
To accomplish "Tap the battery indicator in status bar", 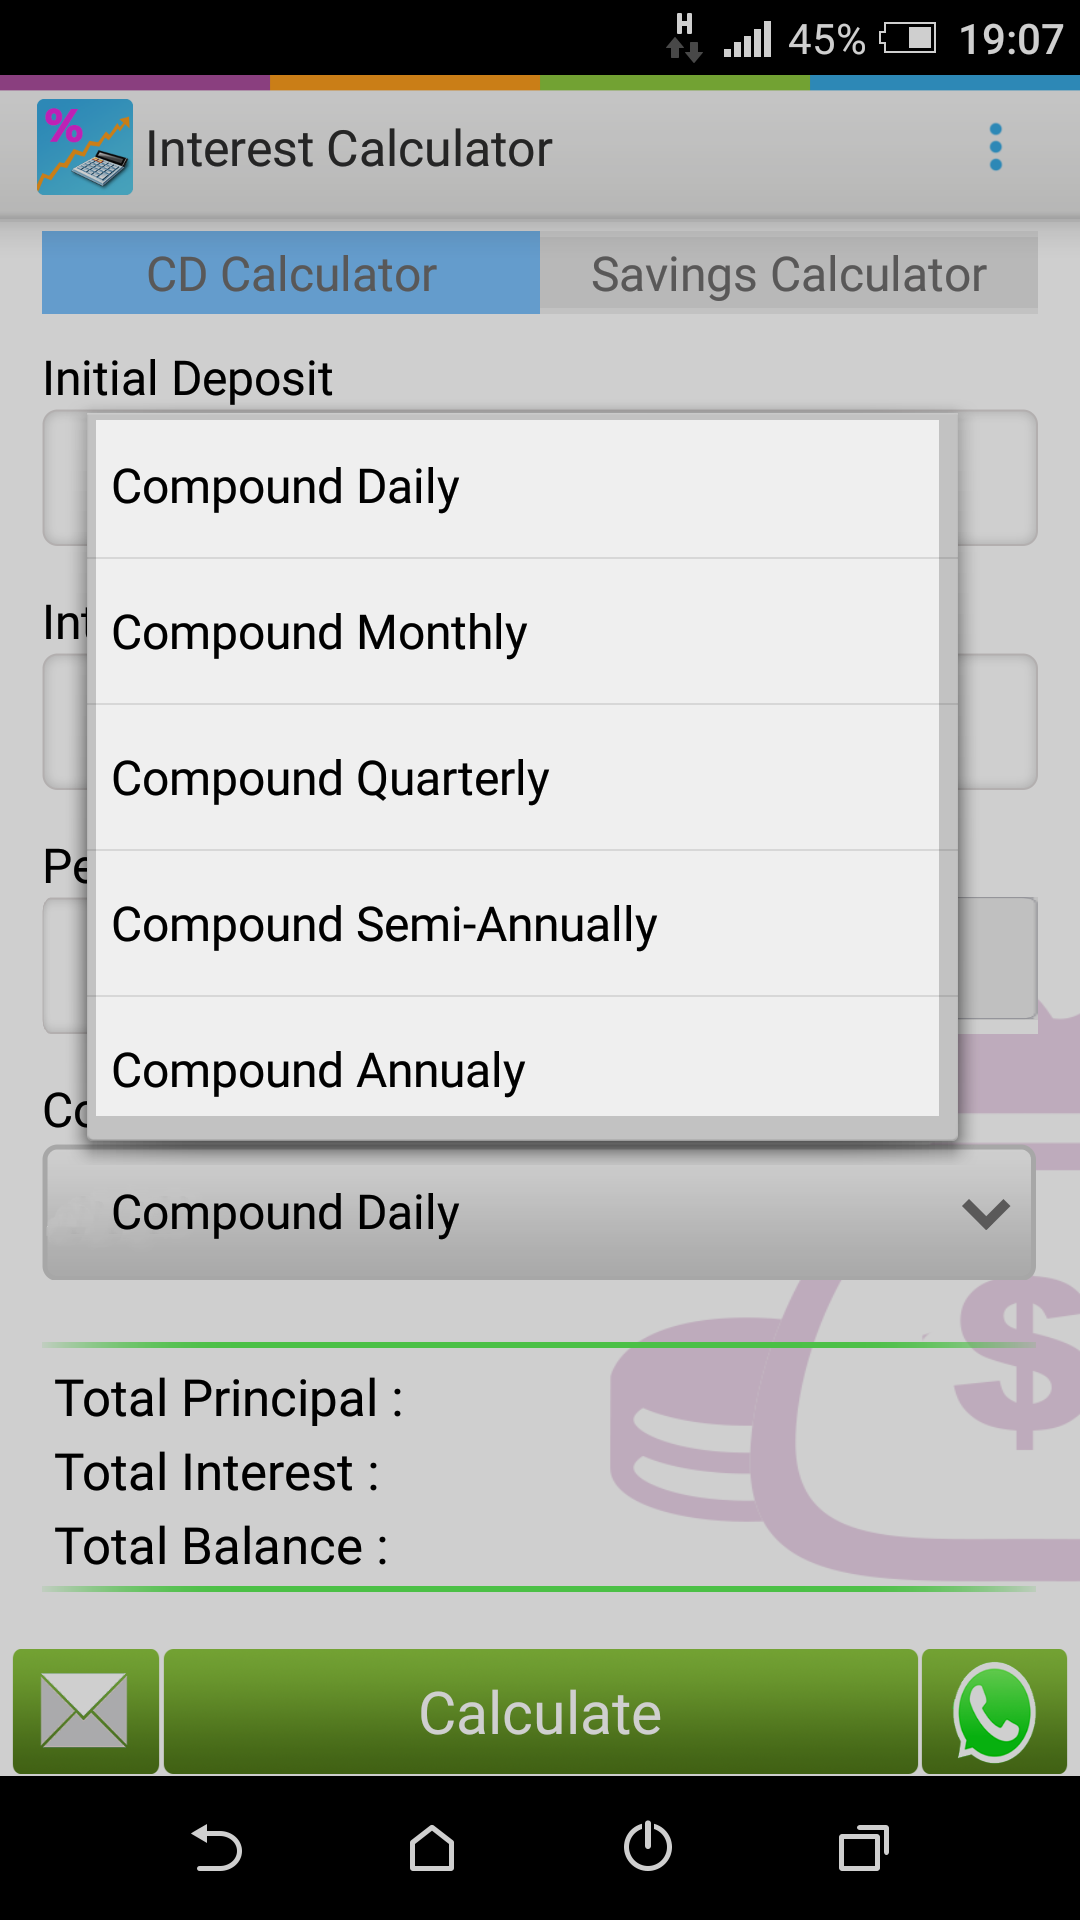I will tap(908, 39).
